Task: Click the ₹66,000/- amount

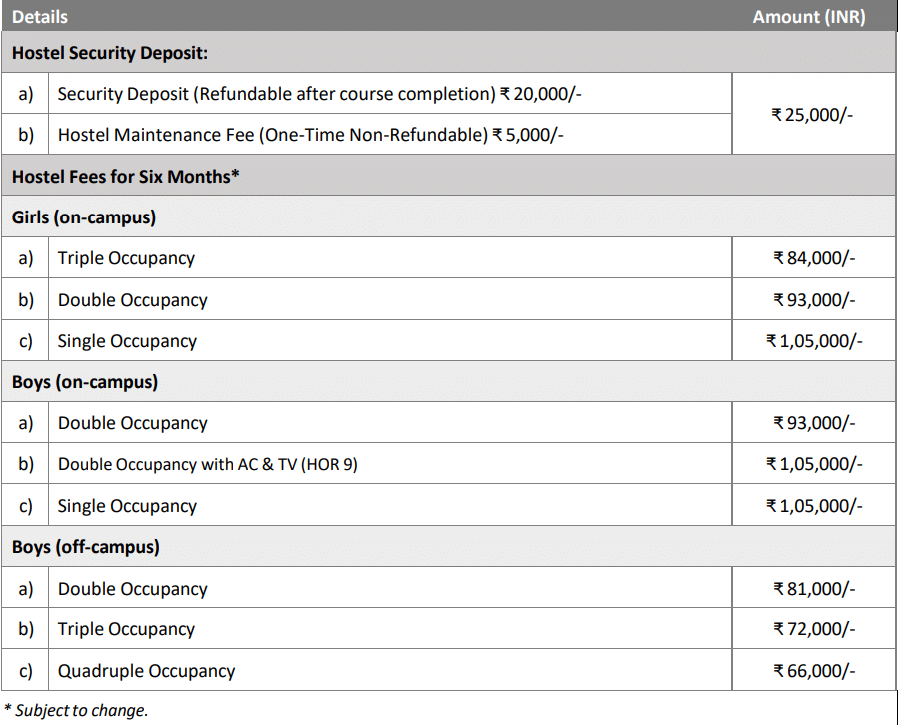Action: 814,671
